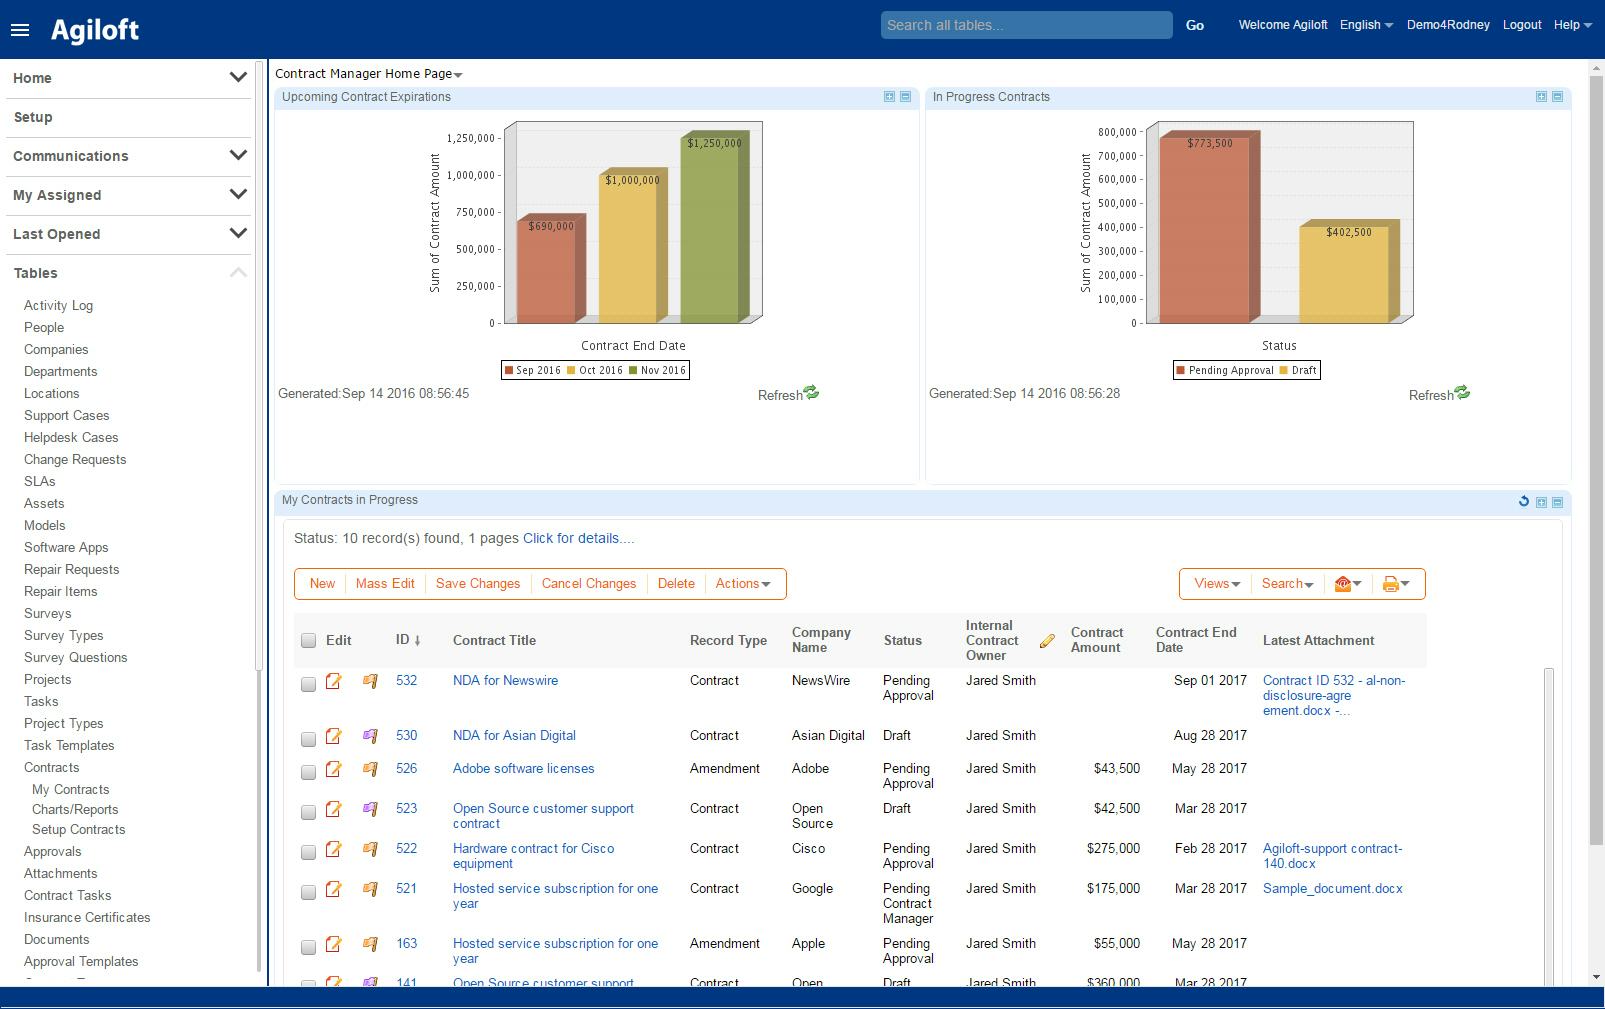
Task: Check the select-all checkbox in the table header
Action: point(308,640)
